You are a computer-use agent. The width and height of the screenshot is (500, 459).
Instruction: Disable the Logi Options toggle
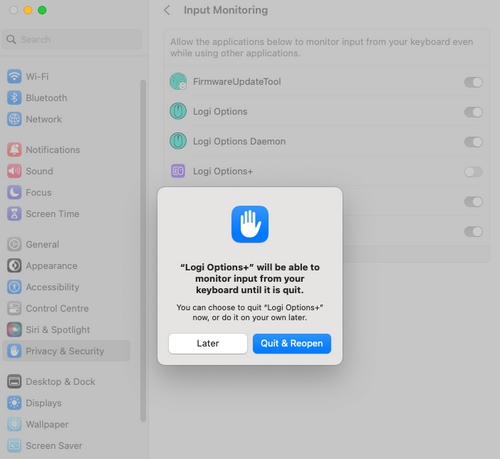pyautogui.click(x=473, y=112)
